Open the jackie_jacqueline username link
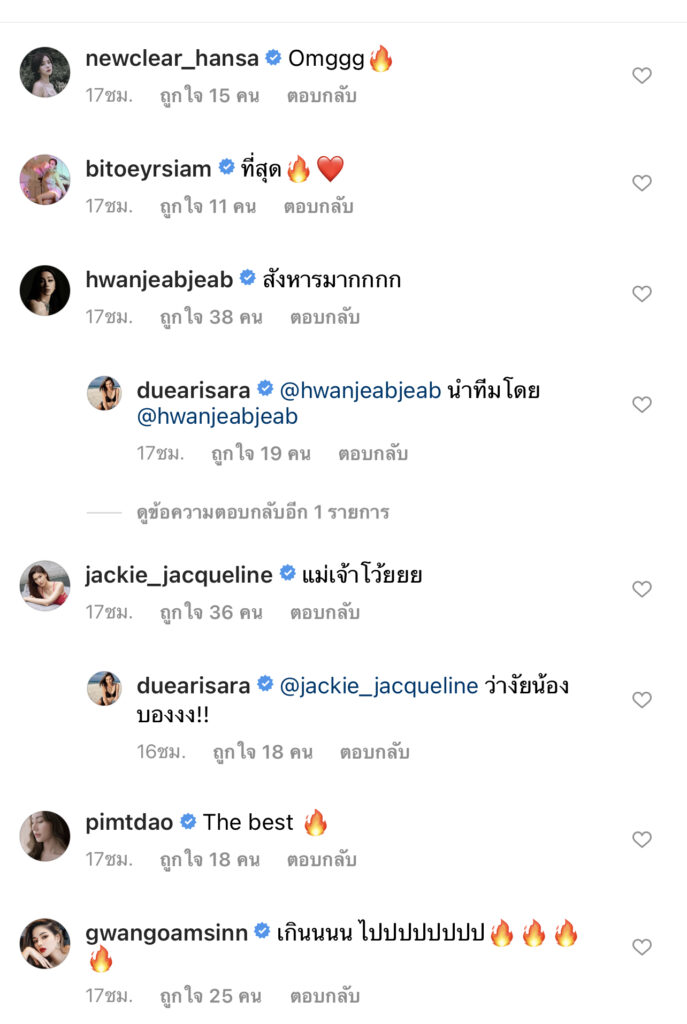 pos(179,575)
